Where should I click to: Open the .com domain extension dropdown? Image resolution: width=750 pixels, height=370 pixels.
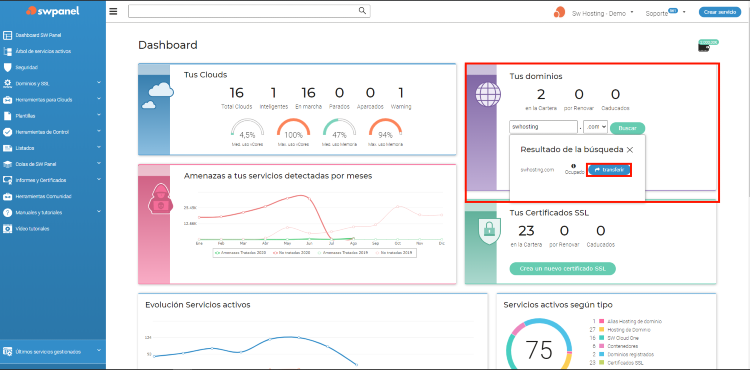[596, 127]
